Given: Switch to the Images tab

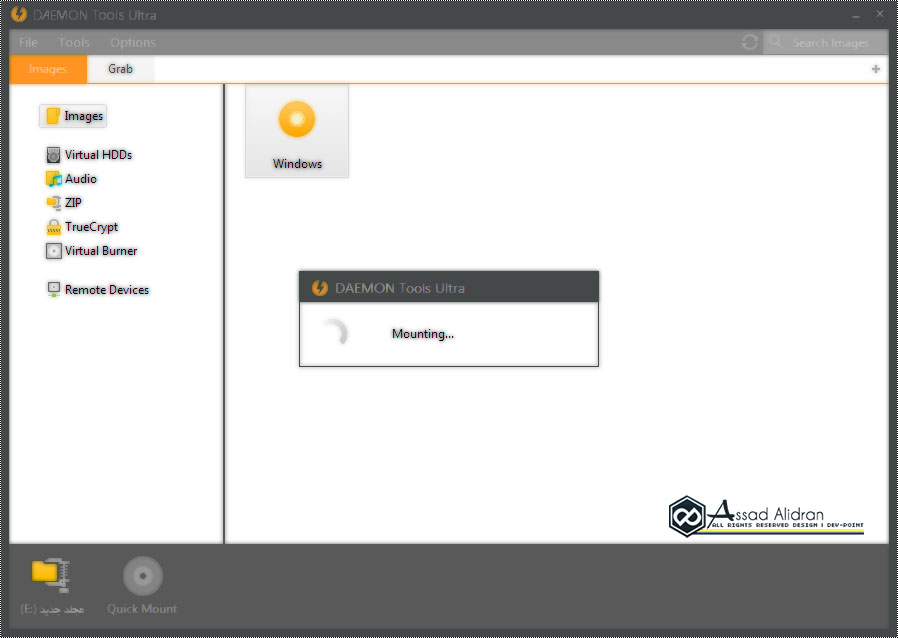Looking at the screenshot, I should pyautogui.click(x=48, y=69).
